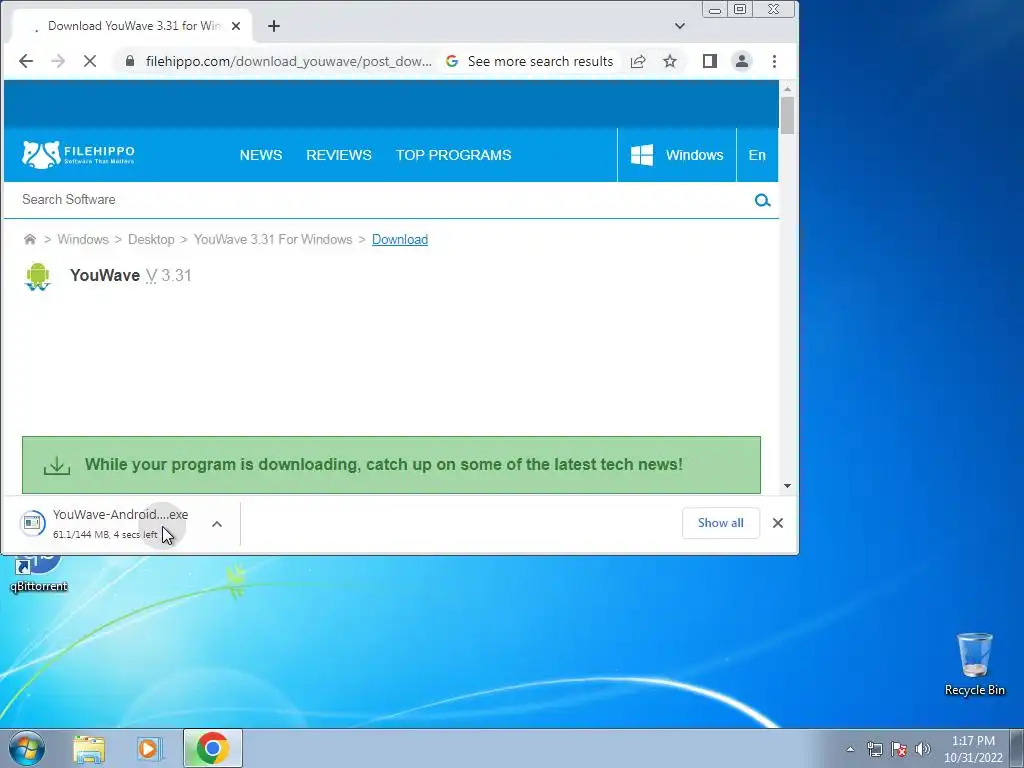Image resolution: width=1024 pixels, height=768 pixels.
Task: Open the volume tray icon
Action: pyautogui.click(x=923, y=749)
